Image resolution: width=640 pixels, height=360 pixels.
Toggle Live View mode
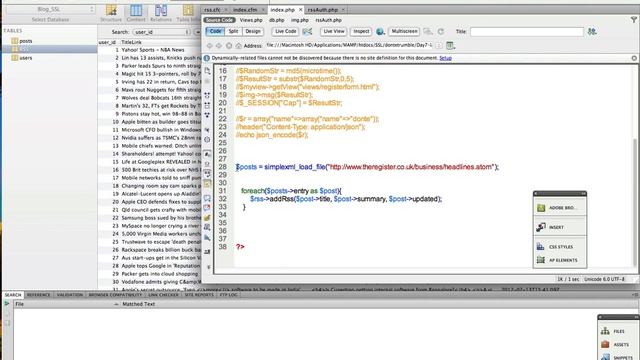pyautogui.click(x=333, y=31)
